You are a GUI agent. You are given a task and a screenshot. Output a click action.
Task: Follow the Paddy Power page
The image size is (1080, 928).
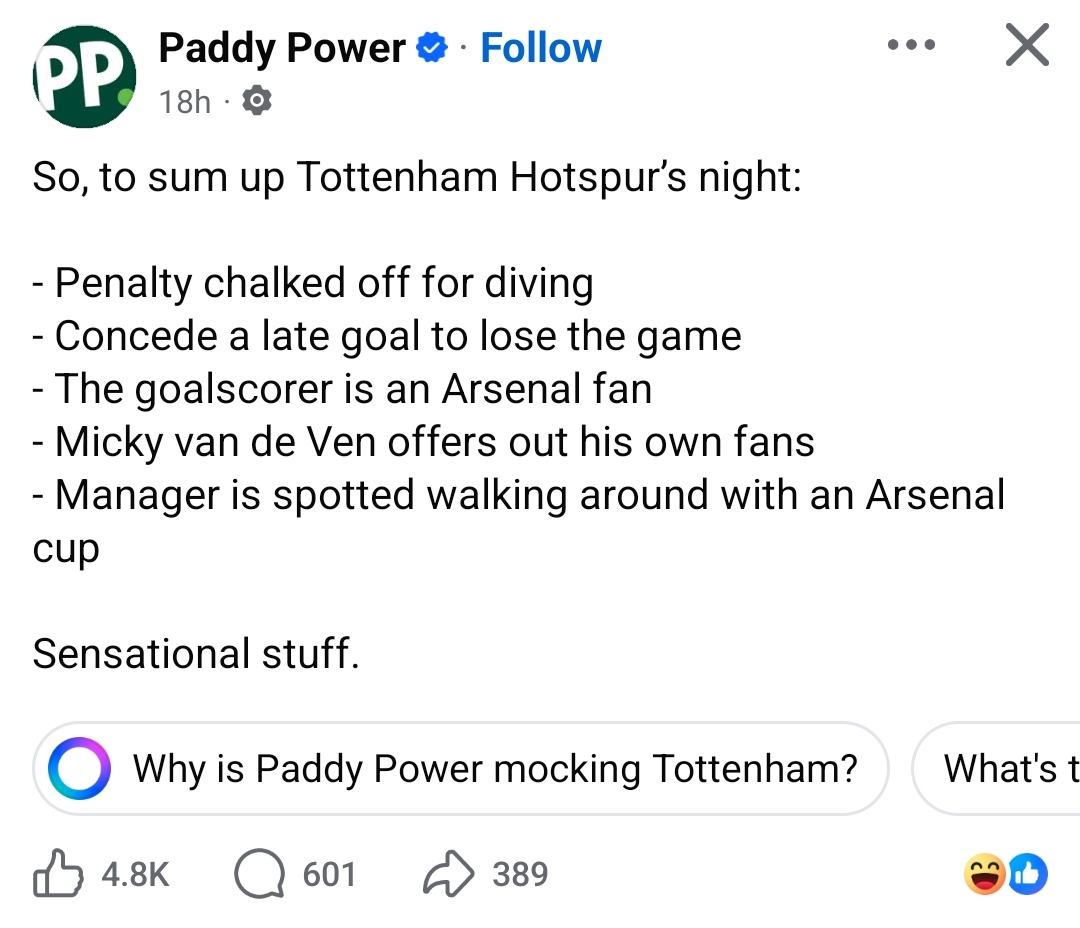point(541,48)
